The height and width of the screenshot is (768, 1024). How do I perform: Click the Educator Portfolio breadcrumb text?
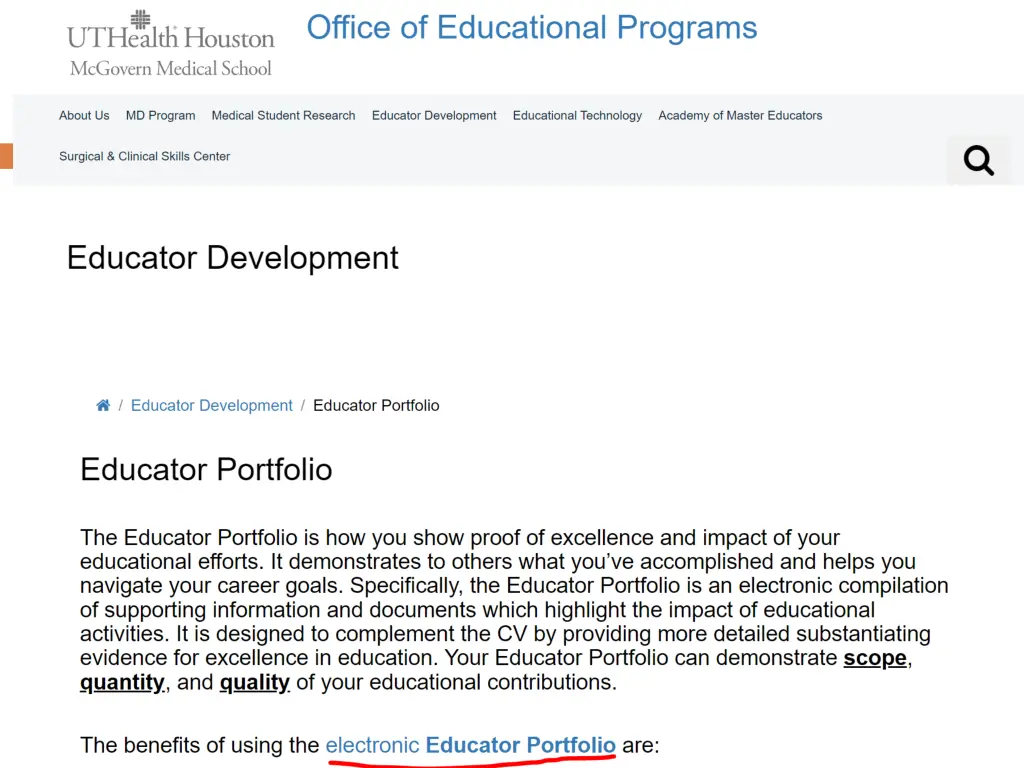tap(376, 406)
